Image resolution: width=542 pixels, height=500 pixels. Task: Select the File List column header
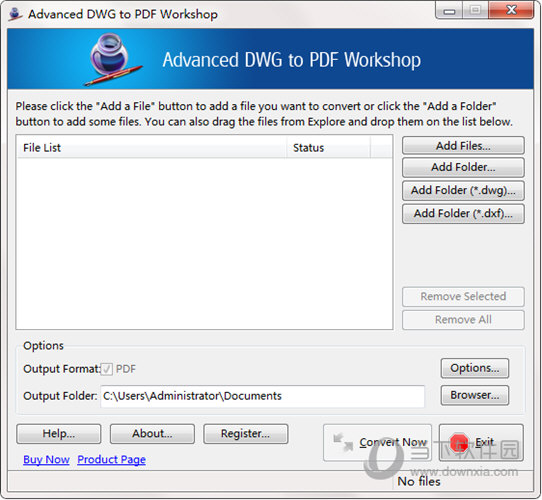(x=151, y=148)
